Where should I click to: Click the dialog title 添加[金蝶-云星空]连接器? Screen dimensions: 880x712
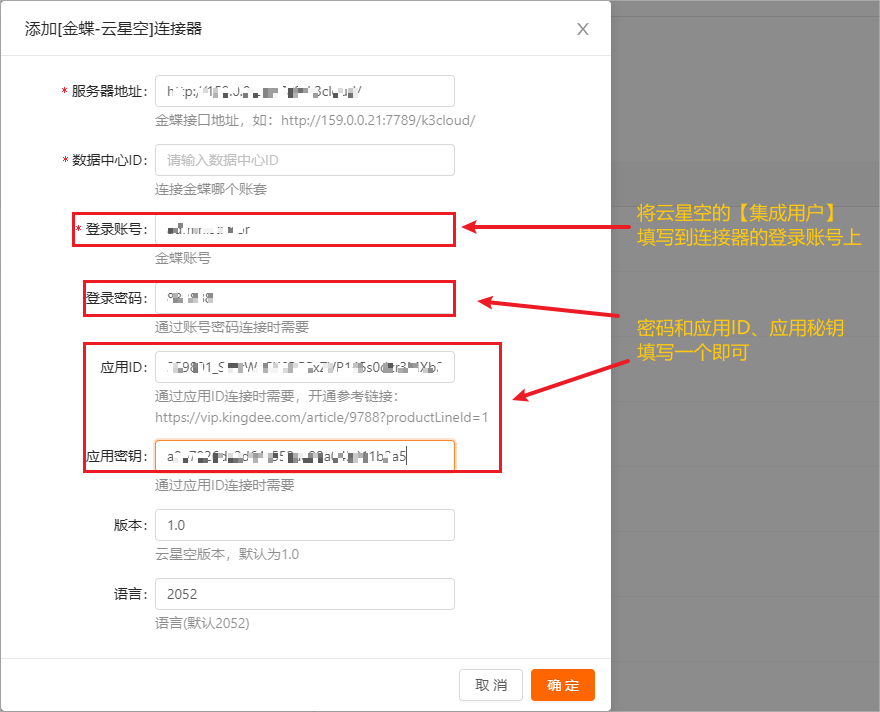(x=113, y=29)
